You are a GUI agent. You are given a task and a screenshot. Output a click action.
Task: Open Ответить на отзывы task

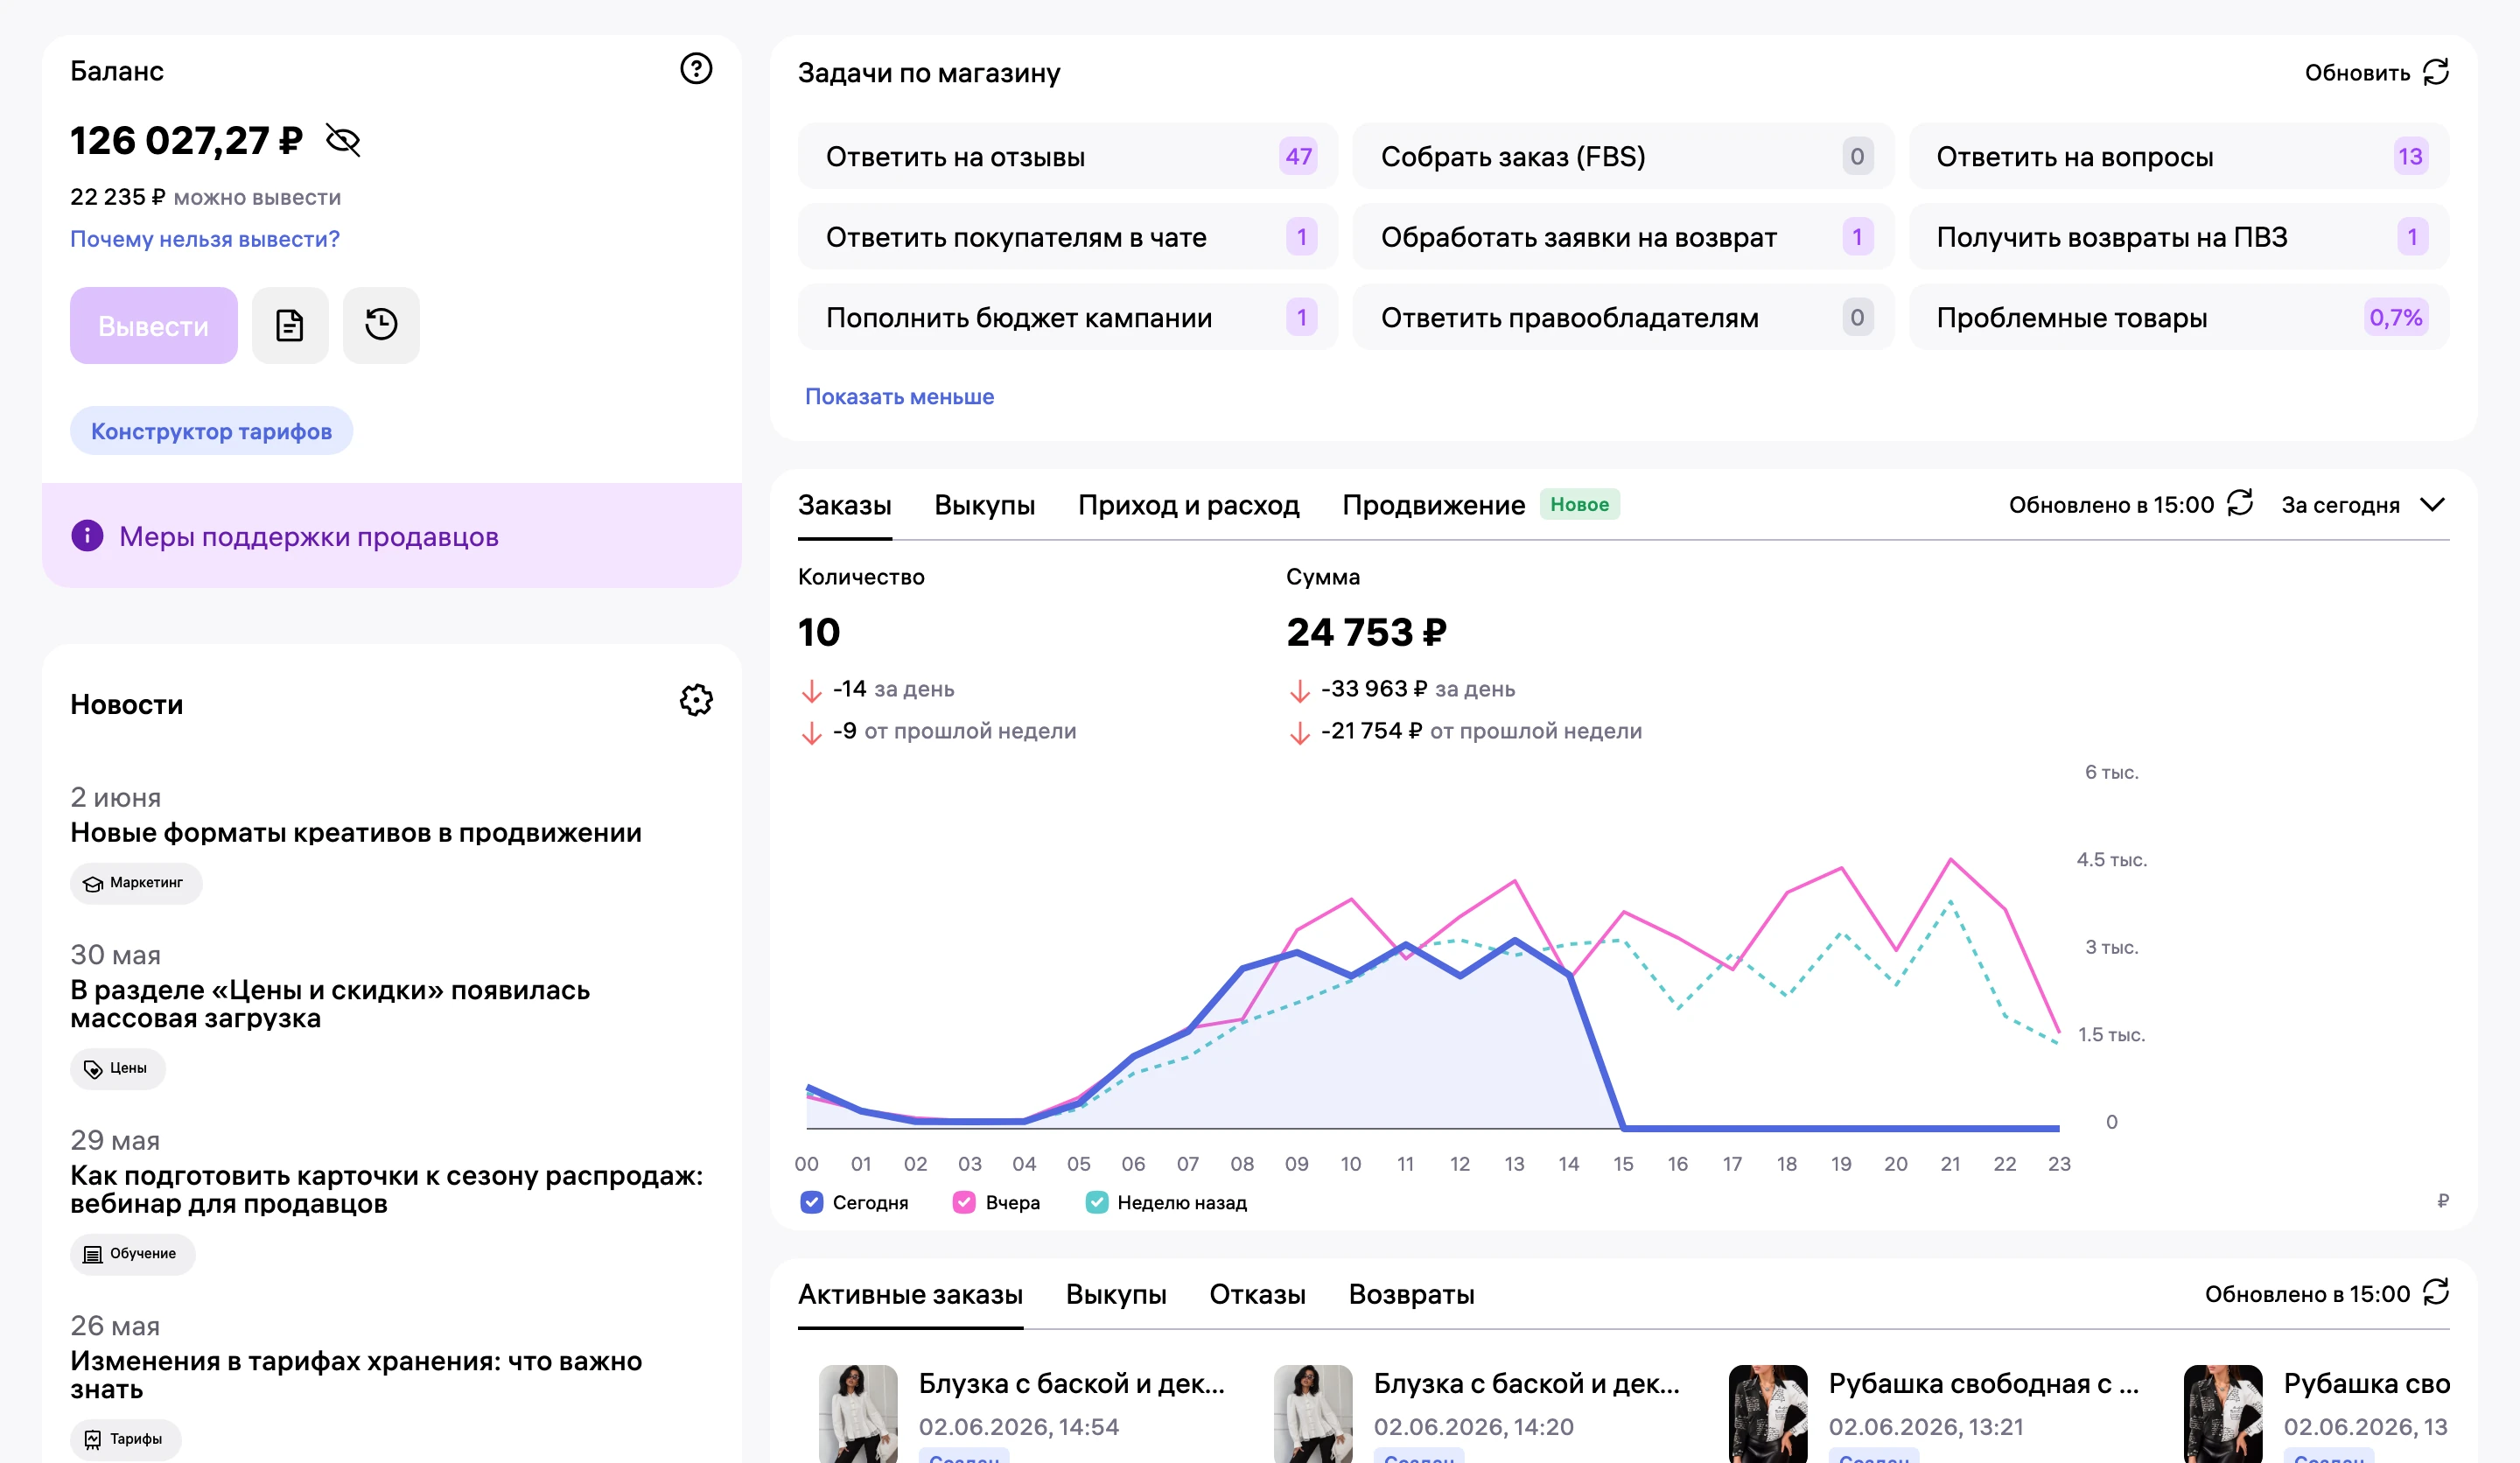point(1067,156)
